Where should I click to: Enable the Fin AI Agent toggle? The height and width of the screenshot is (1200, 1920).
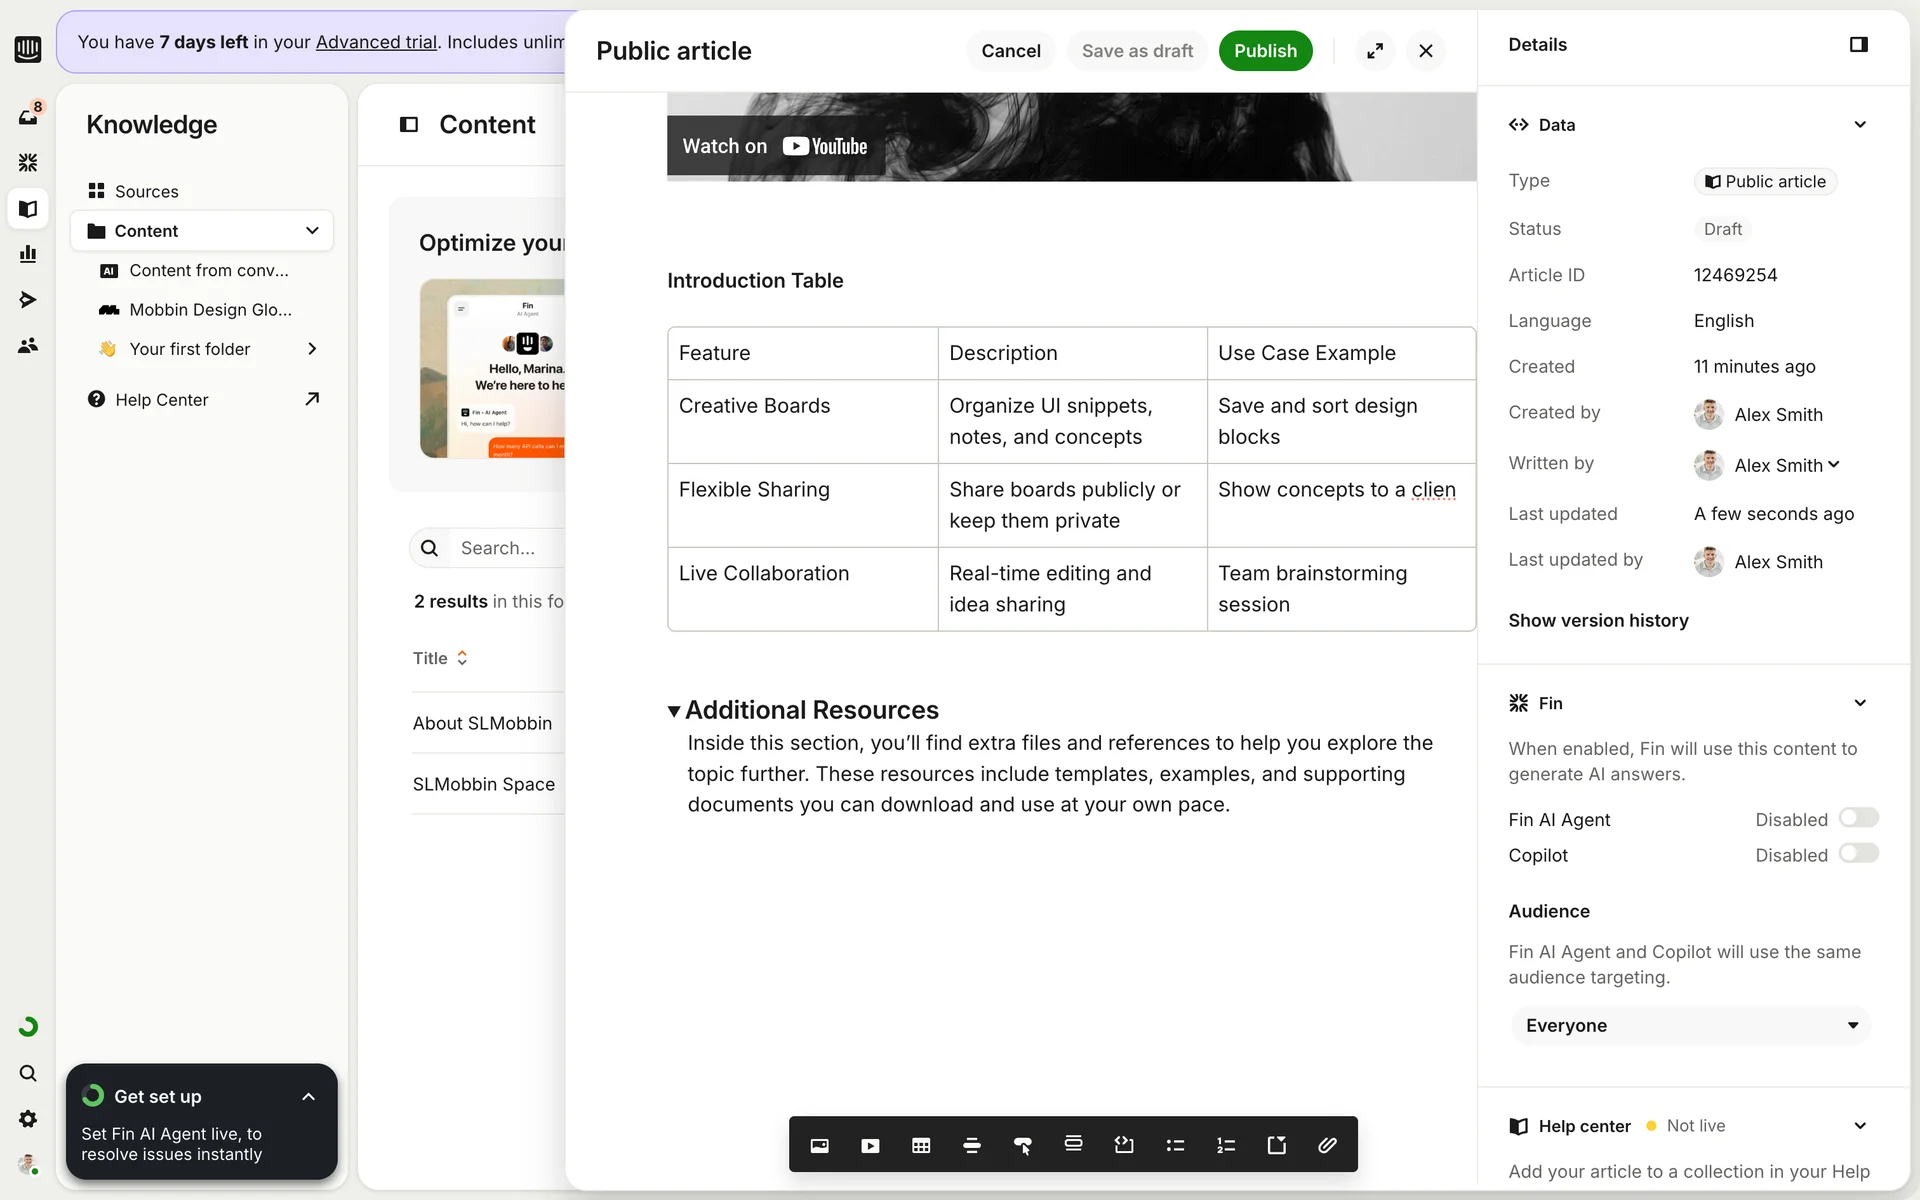click(x=1858, y=818)
